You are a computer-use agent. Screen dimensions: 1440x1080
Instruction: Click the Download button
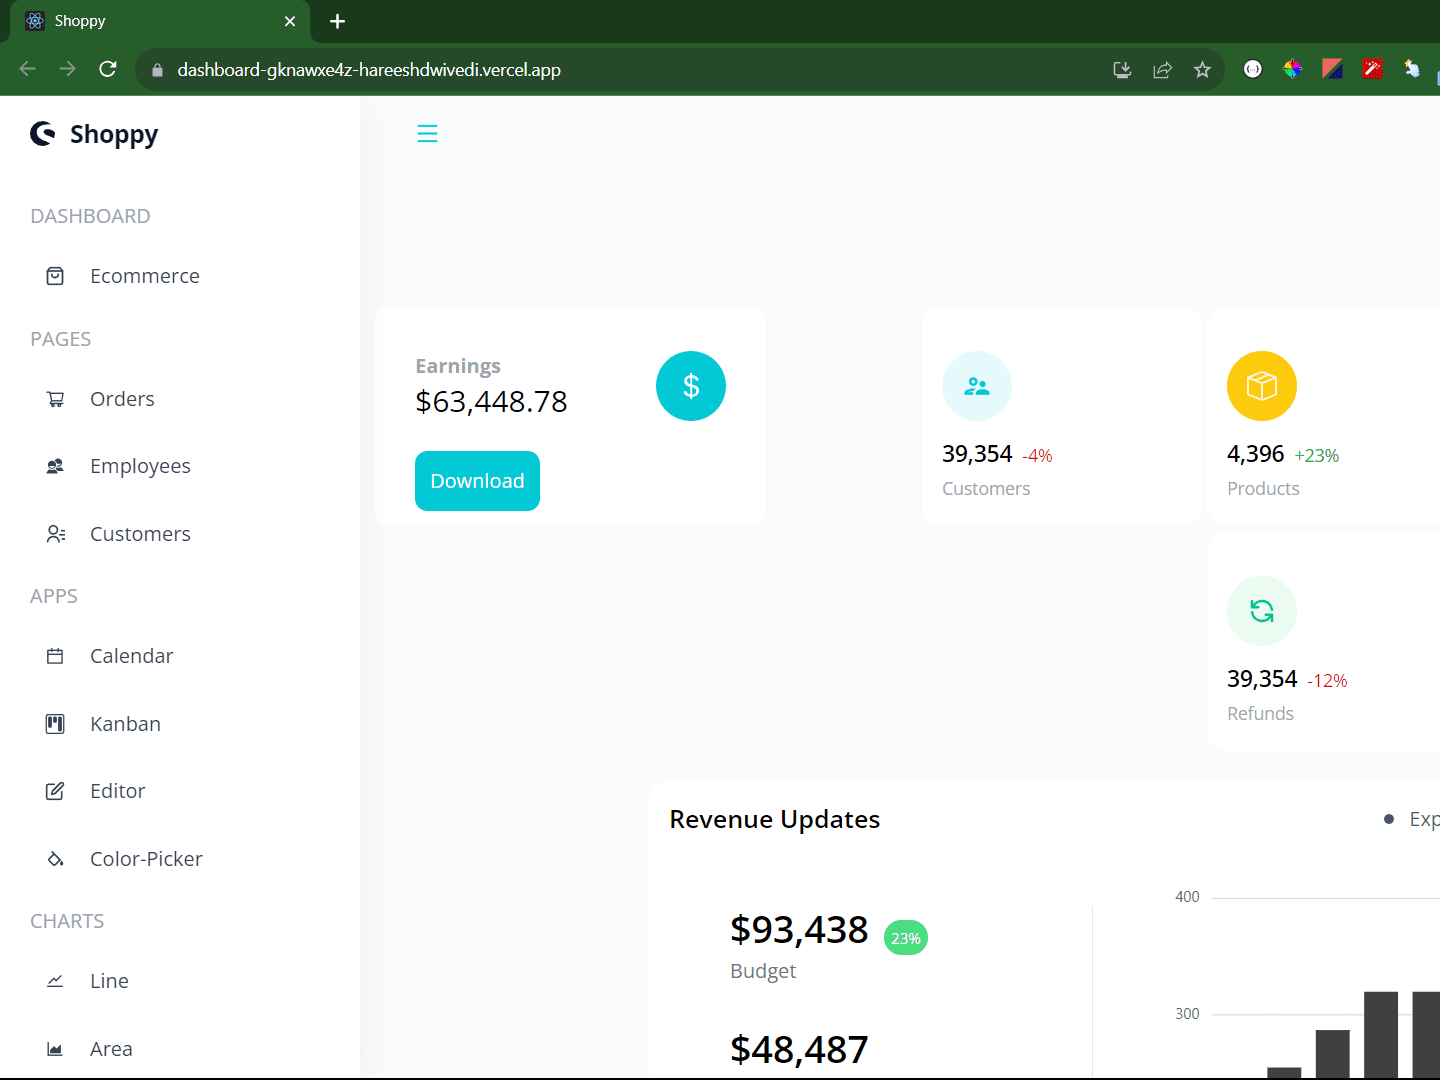pyautogui.click(x=477, y=481)
